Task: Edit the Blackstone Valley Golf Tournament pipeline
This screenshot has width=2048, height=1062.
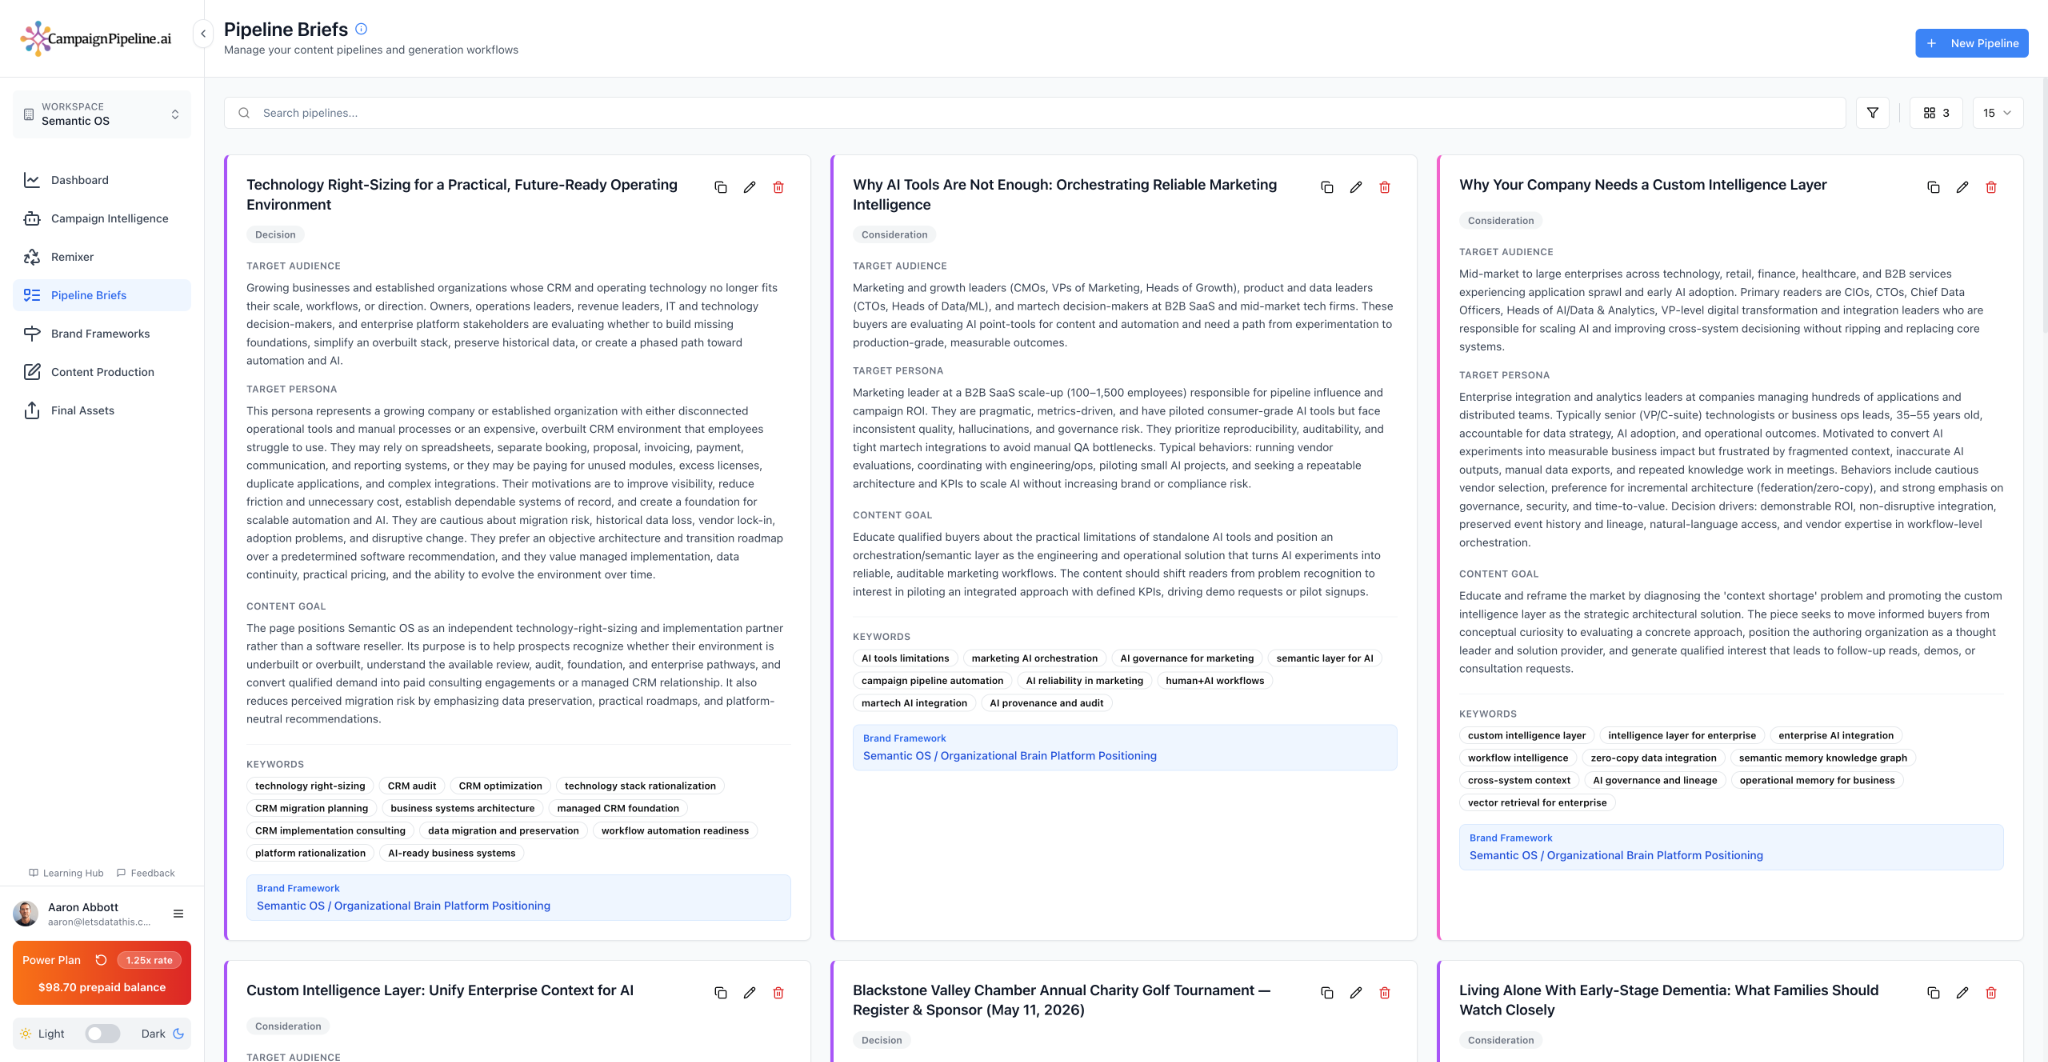Action: (1356, 993)
